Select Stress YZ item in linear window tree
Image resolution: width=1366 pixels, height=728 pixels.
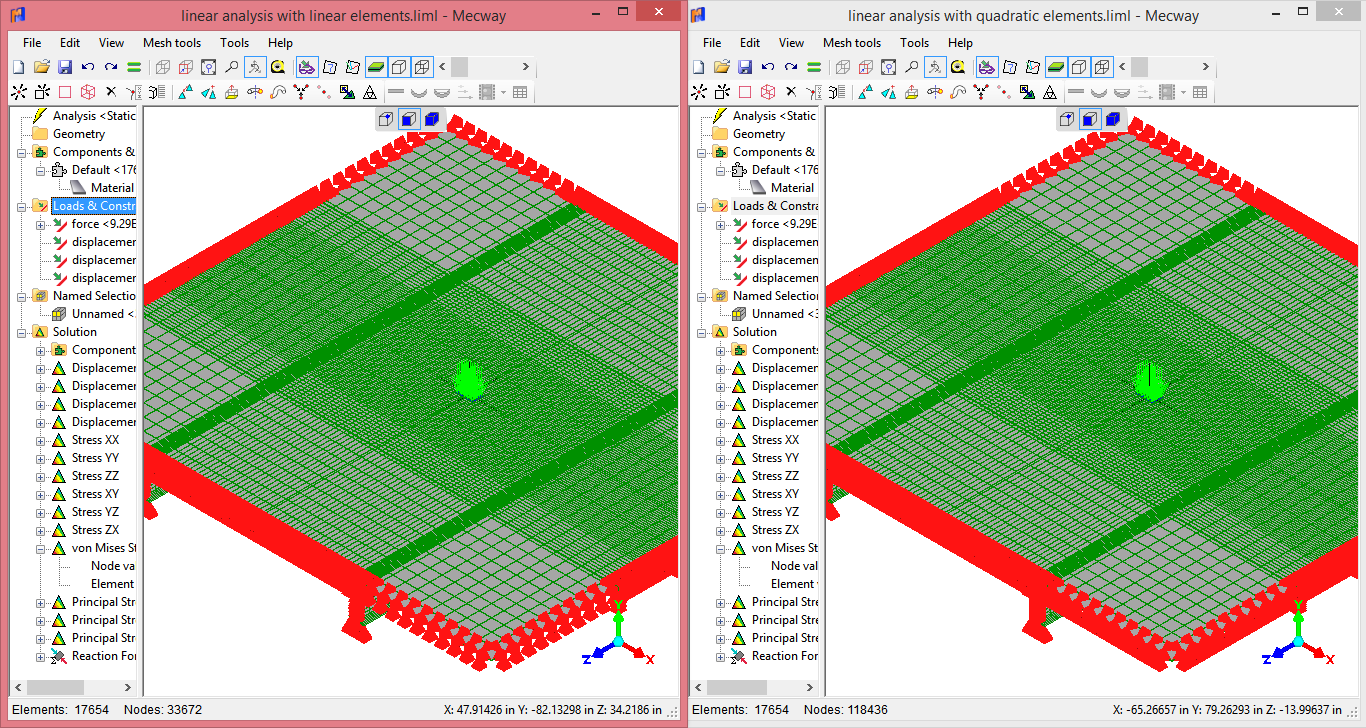click(x=95, y=512)
